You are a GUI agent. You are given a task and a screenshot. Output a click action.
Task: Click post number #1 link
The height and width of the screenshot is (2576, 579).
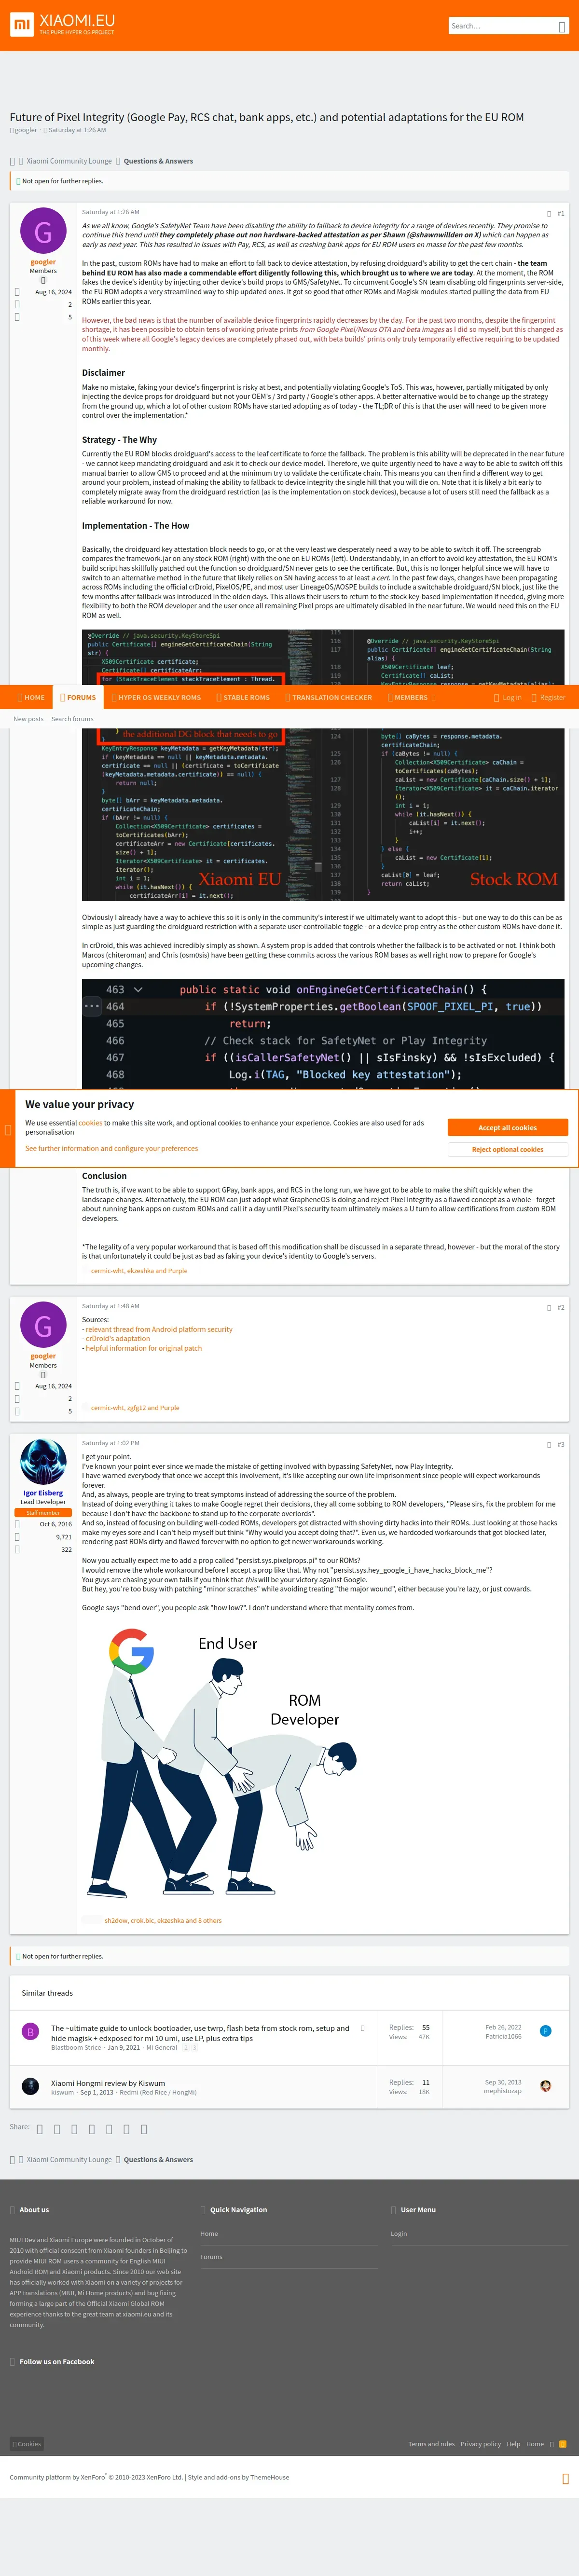tap(561, 213)
